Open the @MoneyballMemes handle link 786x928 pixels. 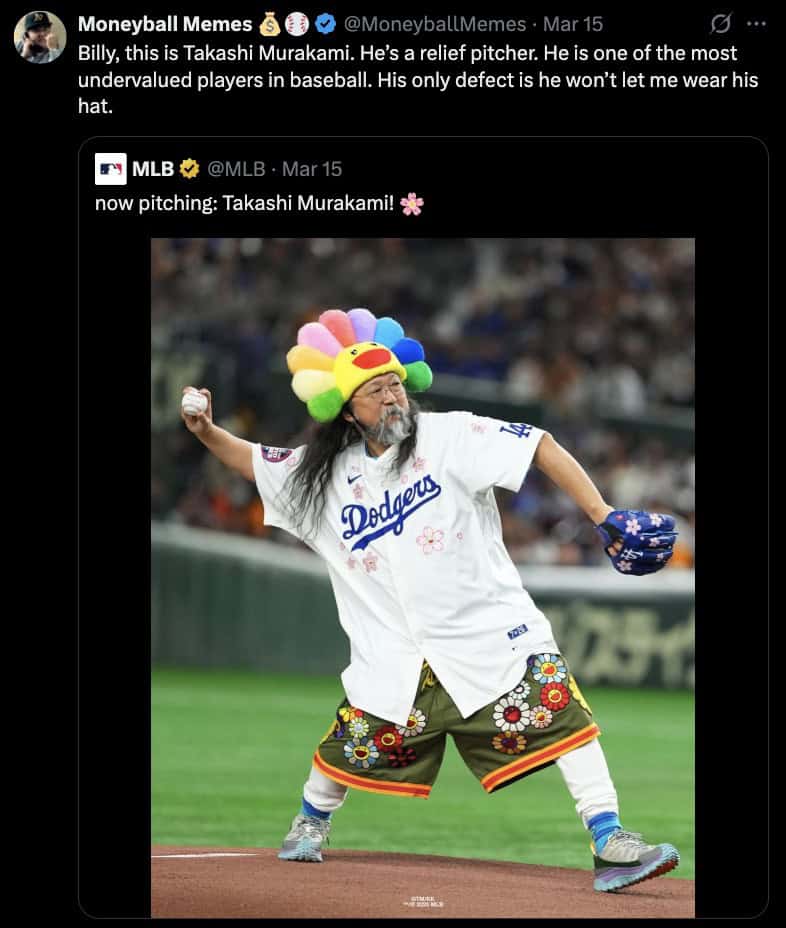click(434, 24)
